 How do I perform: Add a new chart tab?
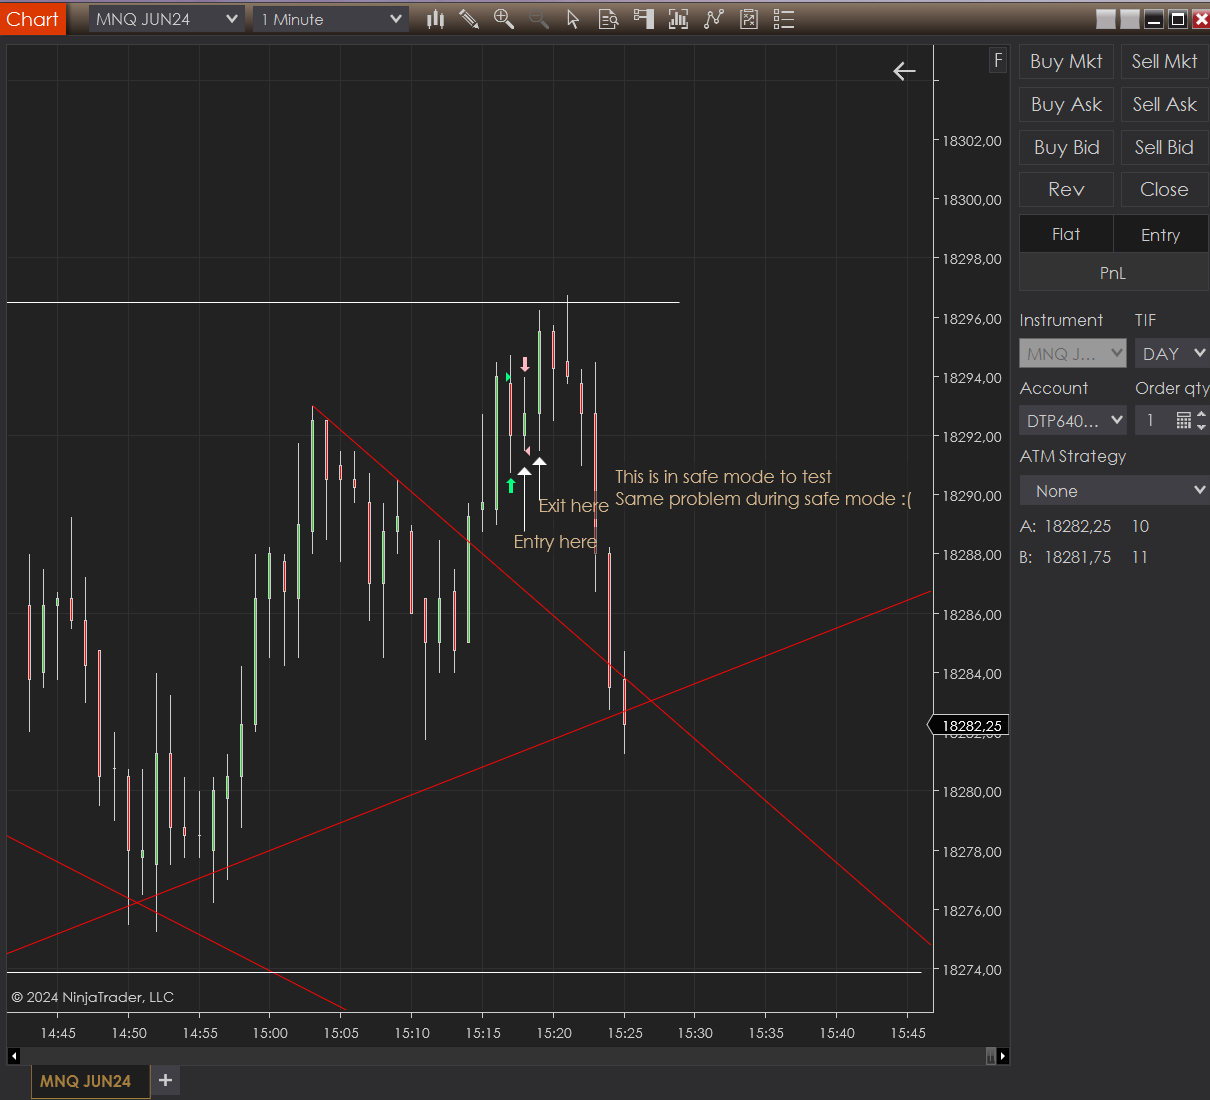tap(166, 1080)
